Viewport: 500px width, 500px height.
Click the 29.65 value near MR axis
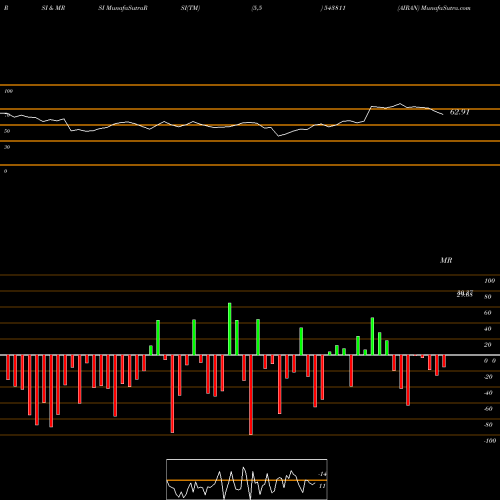(x=465, y=294)
